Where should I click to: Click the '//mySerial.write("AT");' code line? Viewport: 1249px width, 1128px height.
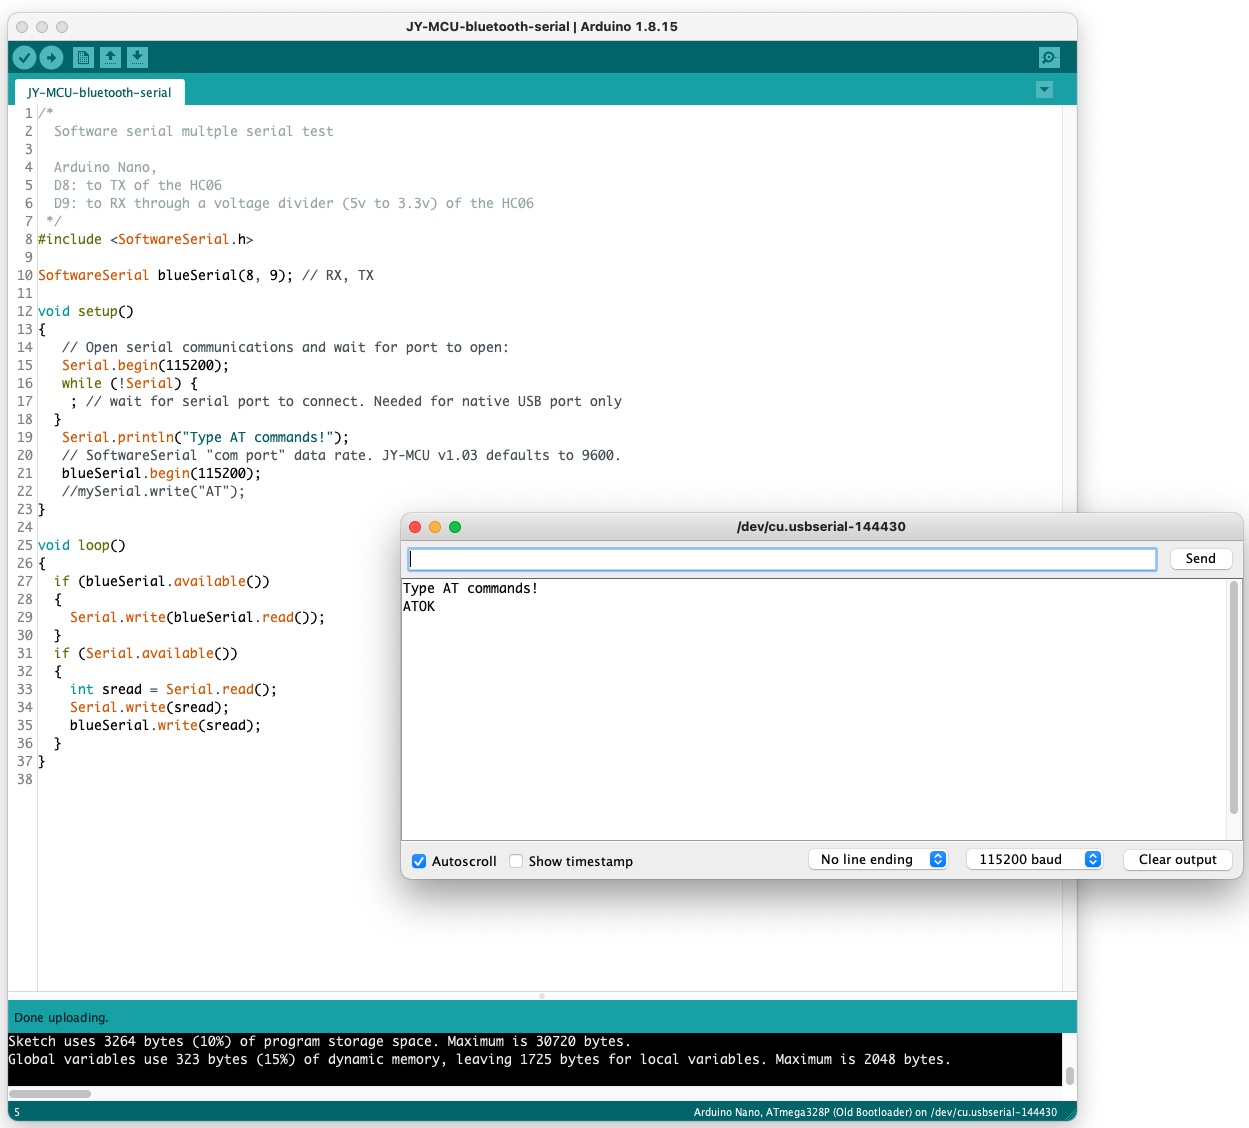153,491
